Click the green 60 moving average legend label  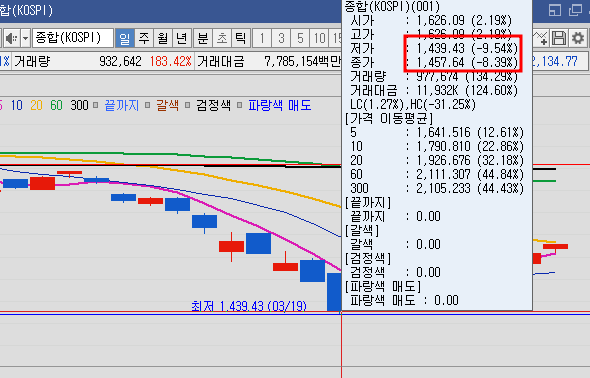(56, 105)
